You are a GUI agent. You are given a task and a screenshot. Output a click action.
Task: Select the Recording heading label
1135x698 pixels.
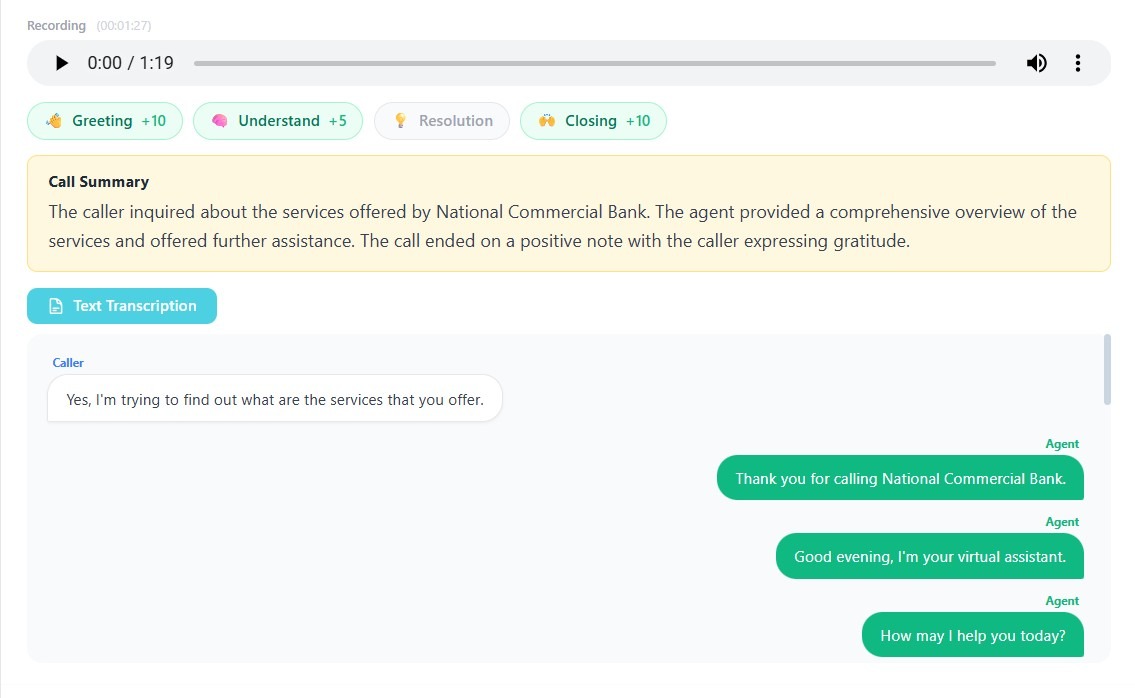pyautogui.click(x=56, y=25)
